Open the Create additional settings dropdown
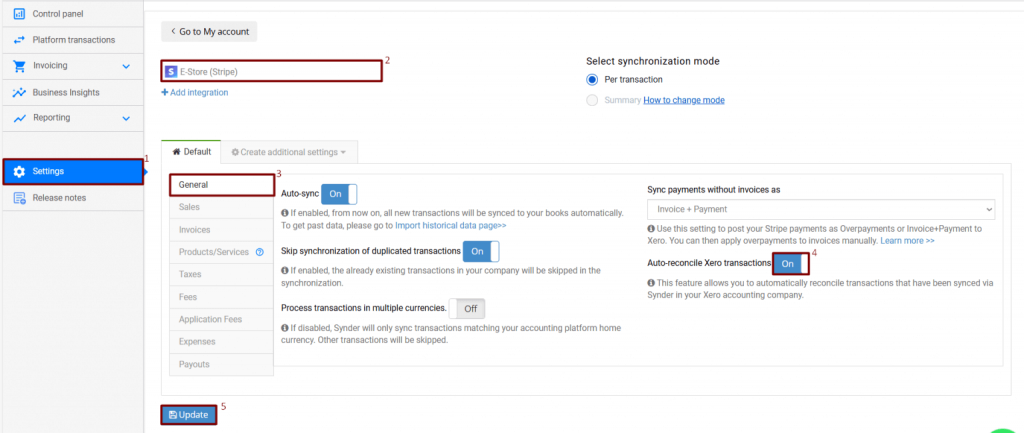The width and height of the screenshot is (1024, 433). coord(289,152)
